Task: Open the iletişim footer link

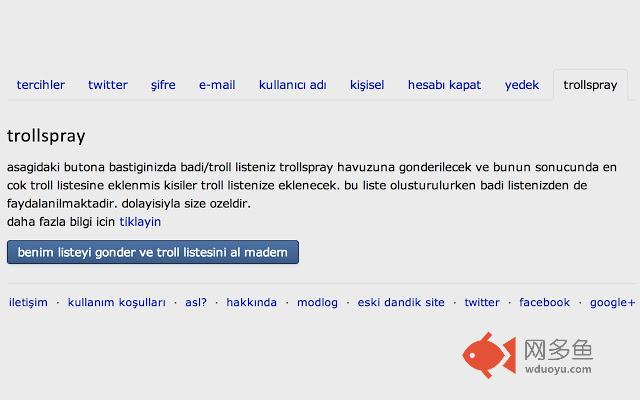Action: pyautogui.click(x=28, y=302)
